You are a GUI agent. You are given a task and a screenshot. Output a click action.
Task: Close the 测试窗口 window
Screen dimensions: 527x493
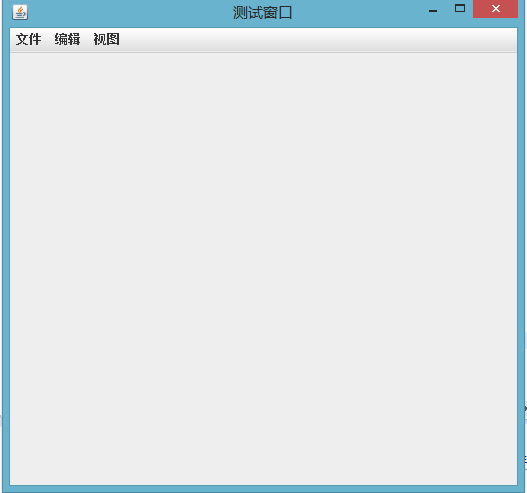495,9
